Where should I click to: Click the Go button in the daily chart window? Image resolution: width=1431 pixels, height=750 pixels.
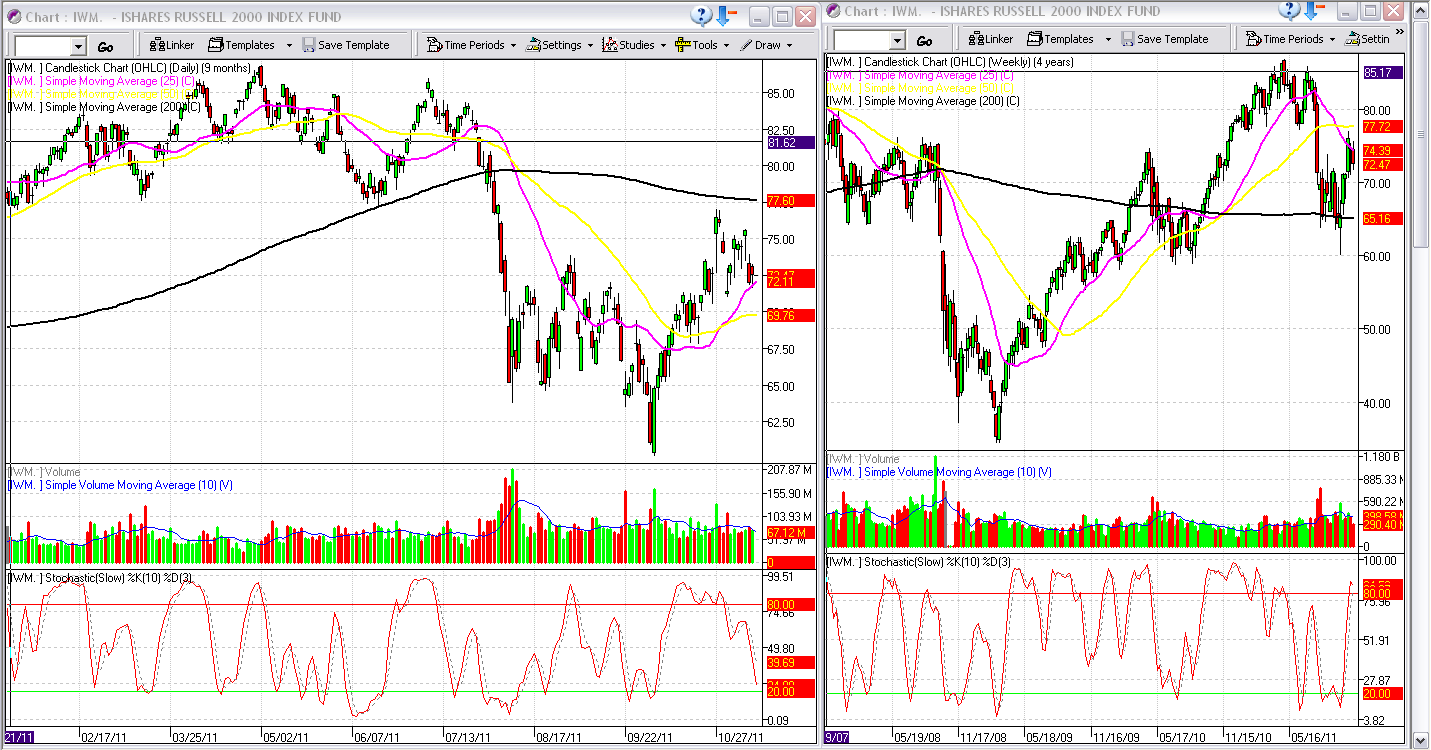105,46
